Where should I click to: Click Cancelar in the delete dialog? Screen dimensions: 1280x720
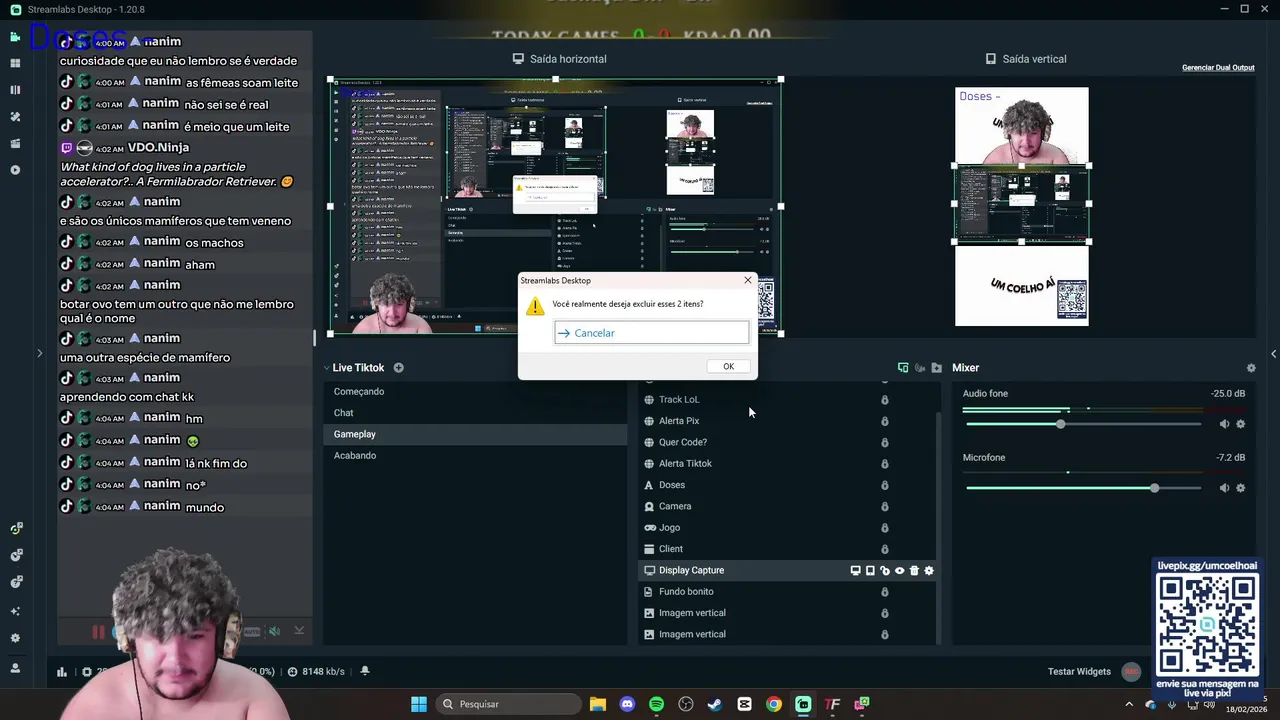pyautogui.click(x=651, y=333)
